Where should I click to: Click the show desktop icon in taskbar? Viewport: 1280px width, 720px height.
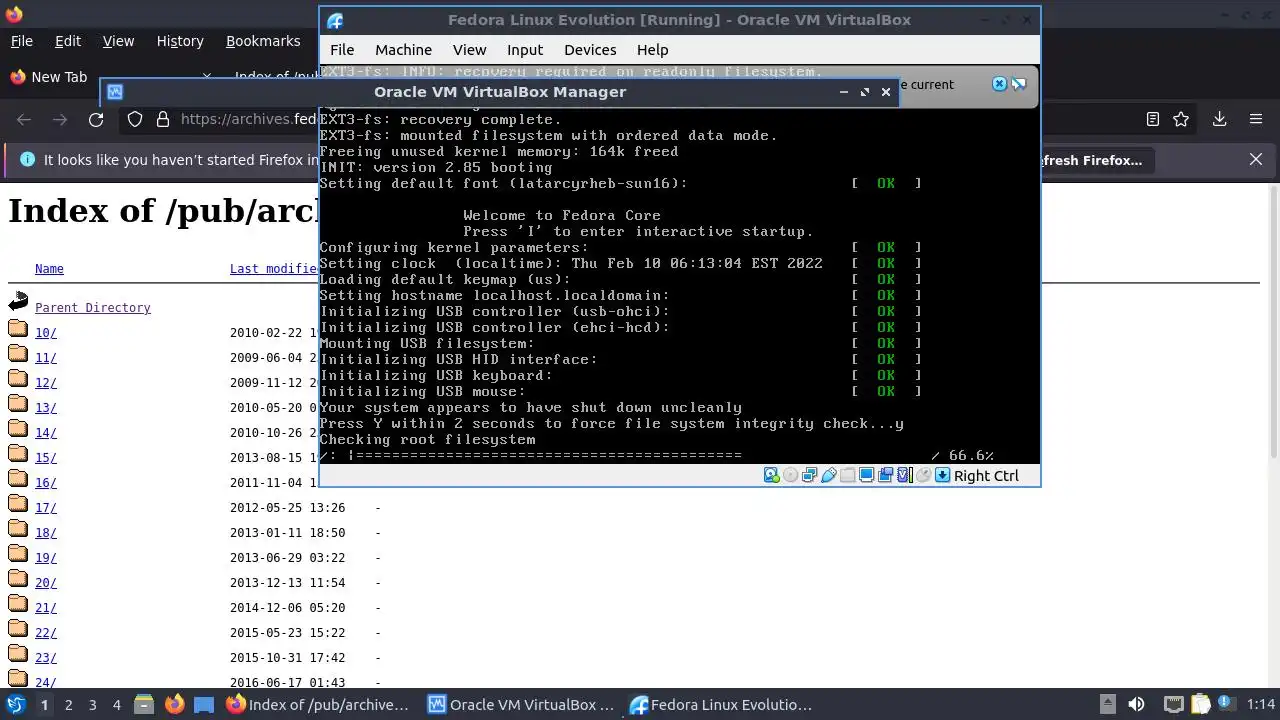tap(204, 704)
